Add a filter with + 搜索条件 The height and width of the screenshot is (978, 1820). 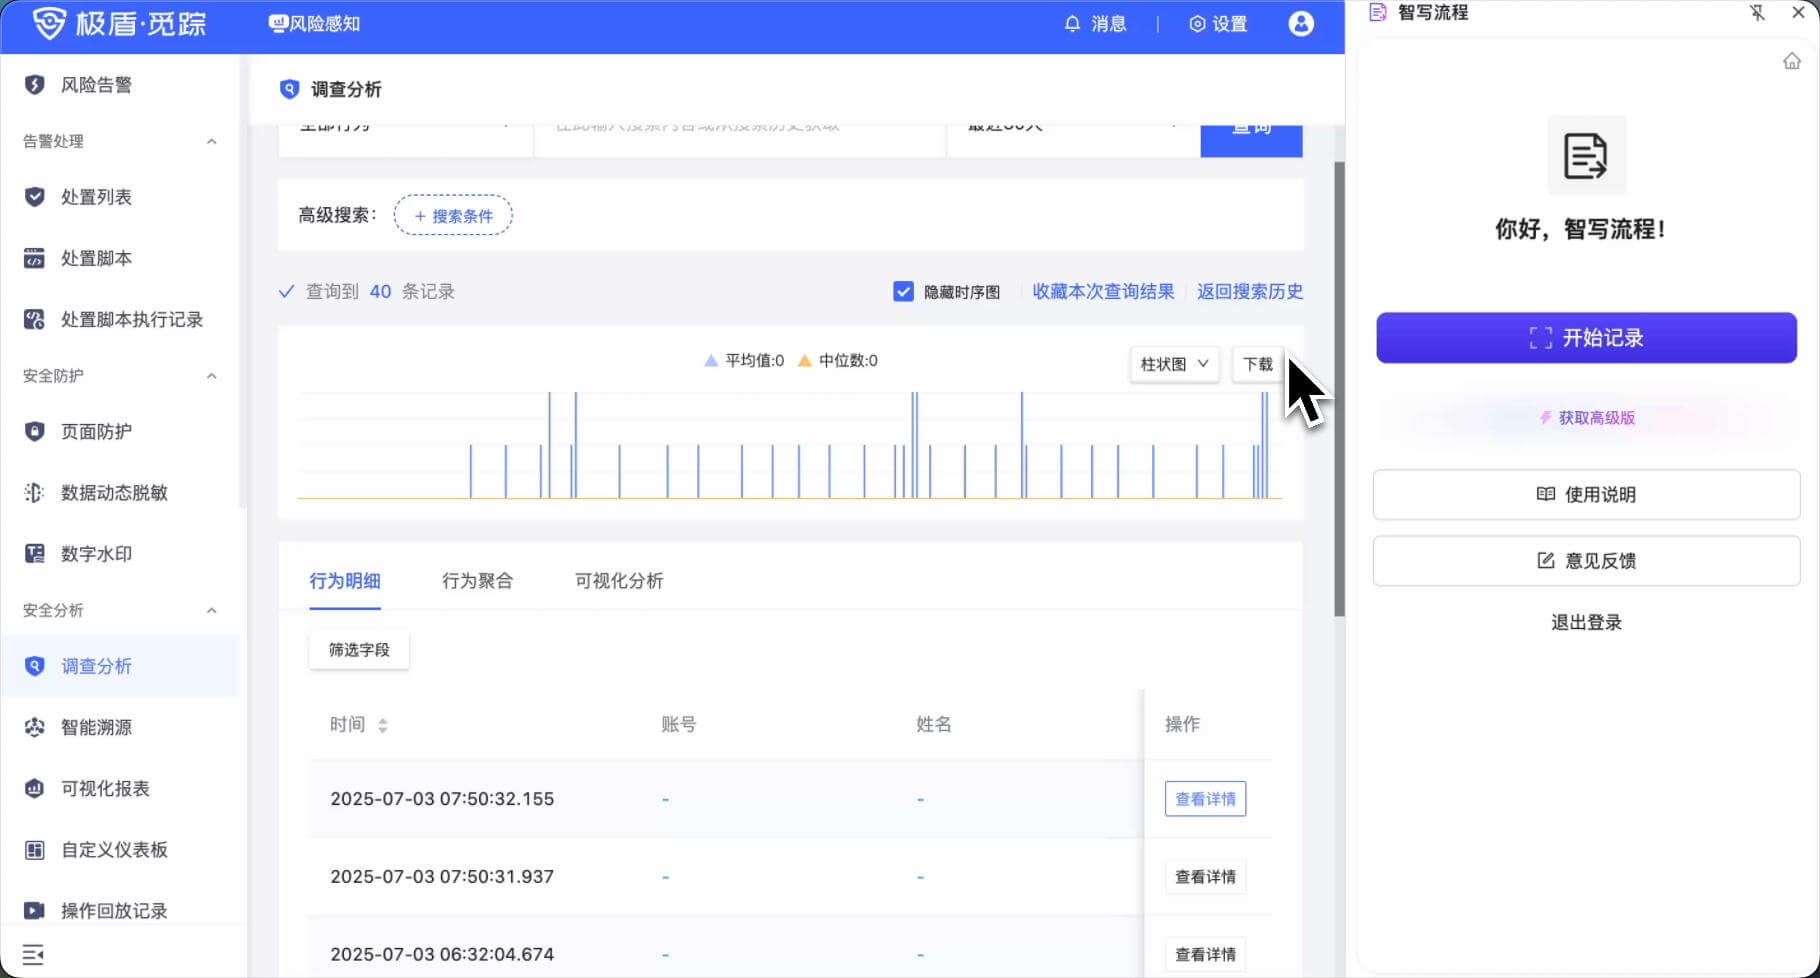453,216
